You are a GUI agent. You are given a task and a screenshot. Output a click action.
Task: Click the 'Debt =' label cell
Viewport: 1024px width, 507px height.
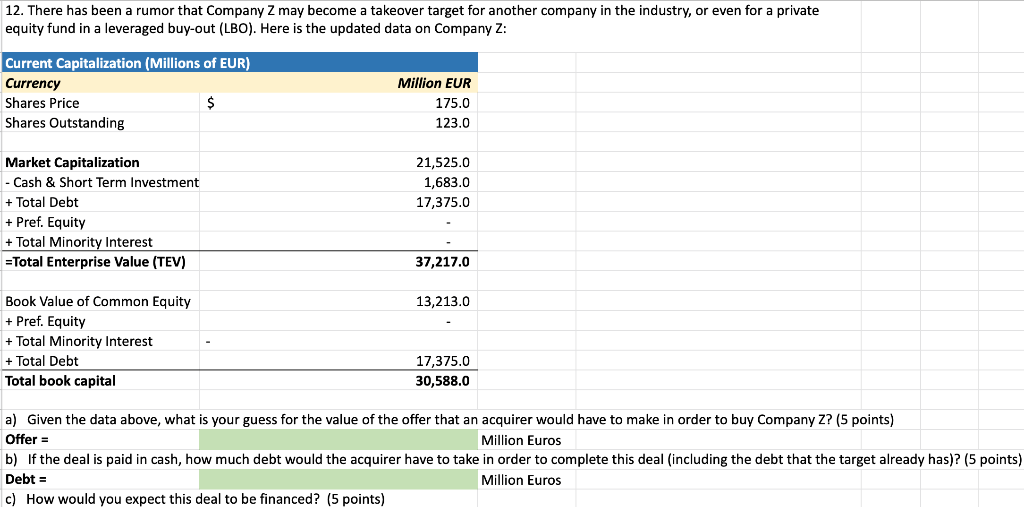(25, 480)
